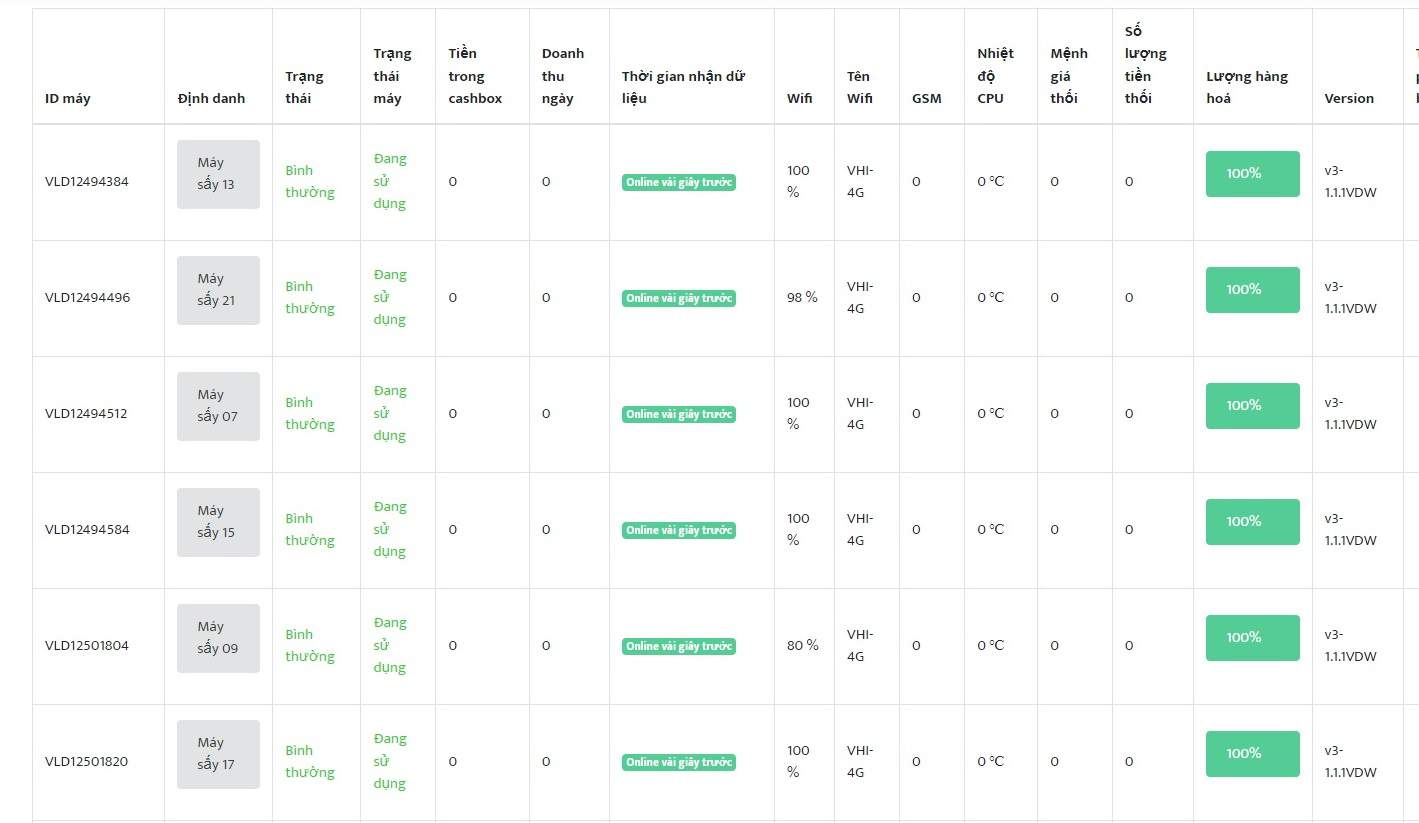This screenshot has width=1419, height=823.
Task: Click the Thời gian nhận dữ liệu header
Action: pyautogui.click(x=683, y=87)
